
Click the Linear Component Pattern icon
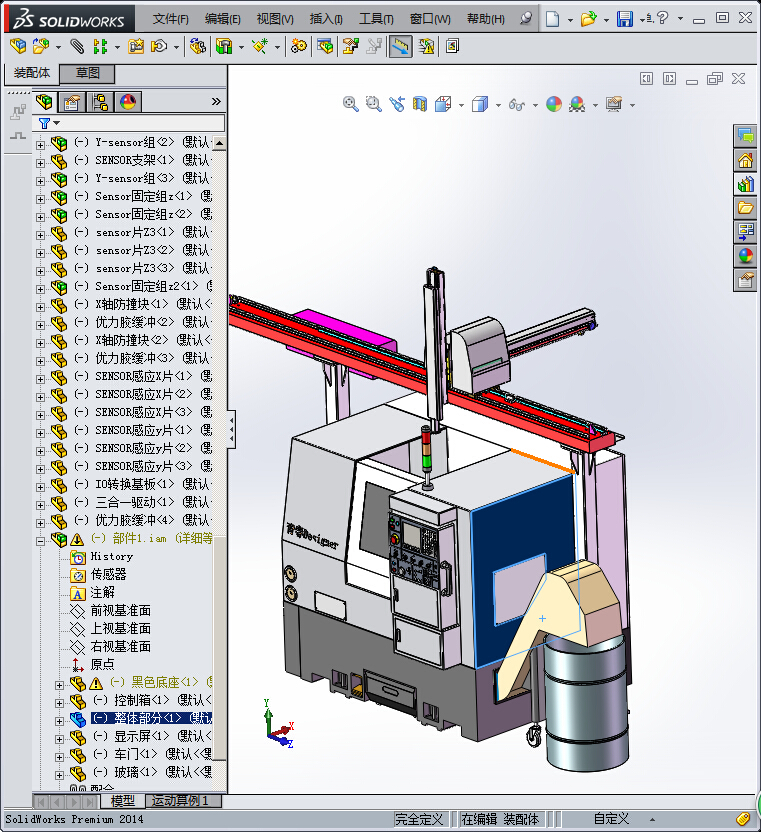click(100, 47)
